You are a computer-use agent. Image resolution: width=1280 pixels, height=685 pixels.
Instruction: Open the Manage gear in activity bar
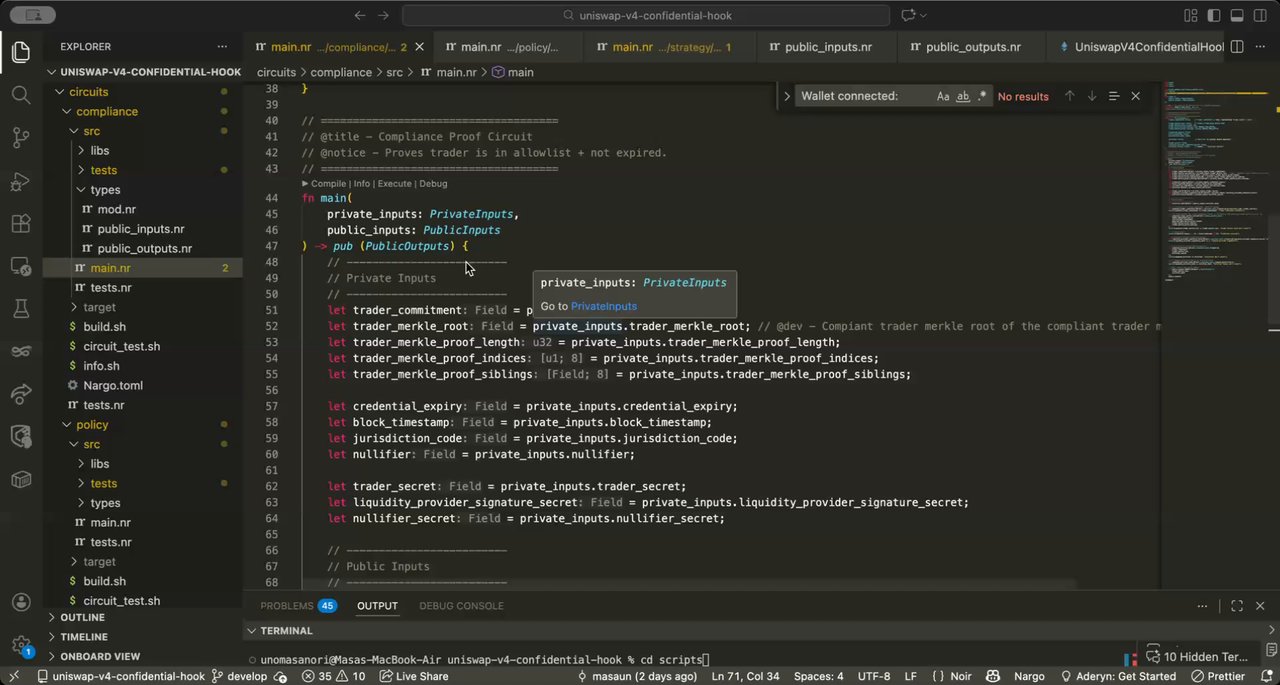21,644
